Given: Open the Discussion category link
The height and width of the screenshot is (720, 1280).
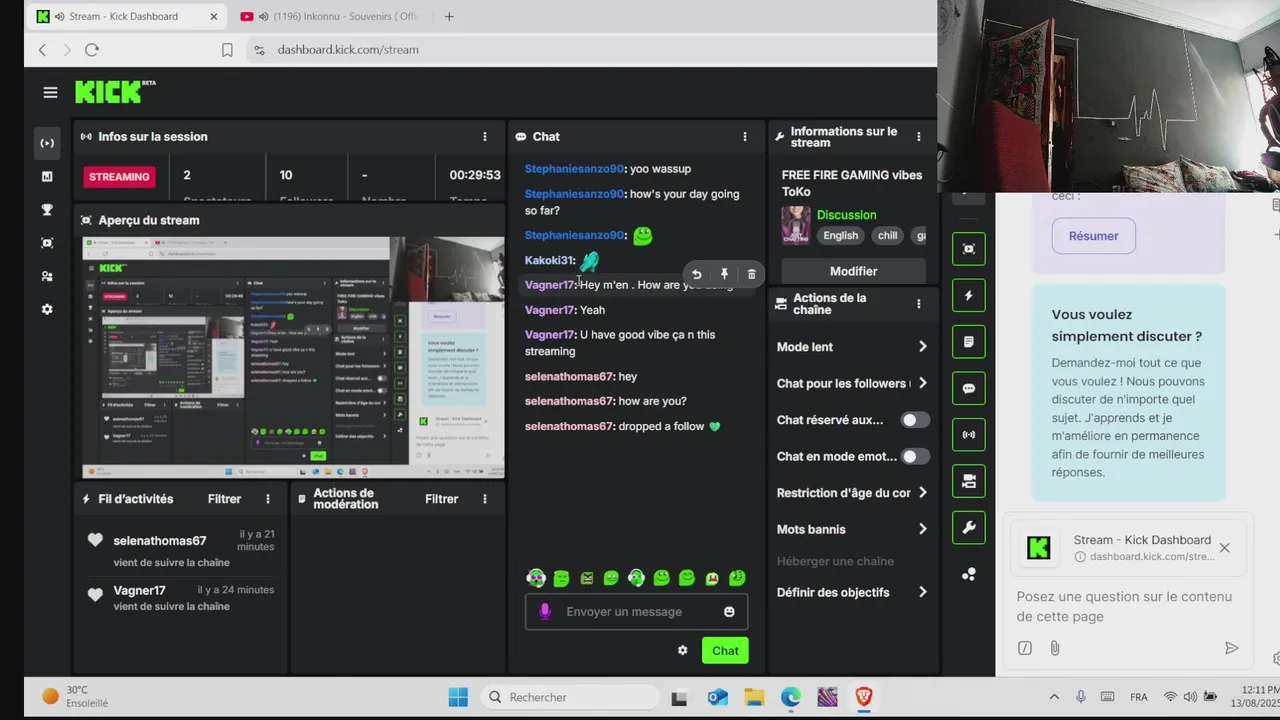Looking at the screenshot, I should pos(846,215).
